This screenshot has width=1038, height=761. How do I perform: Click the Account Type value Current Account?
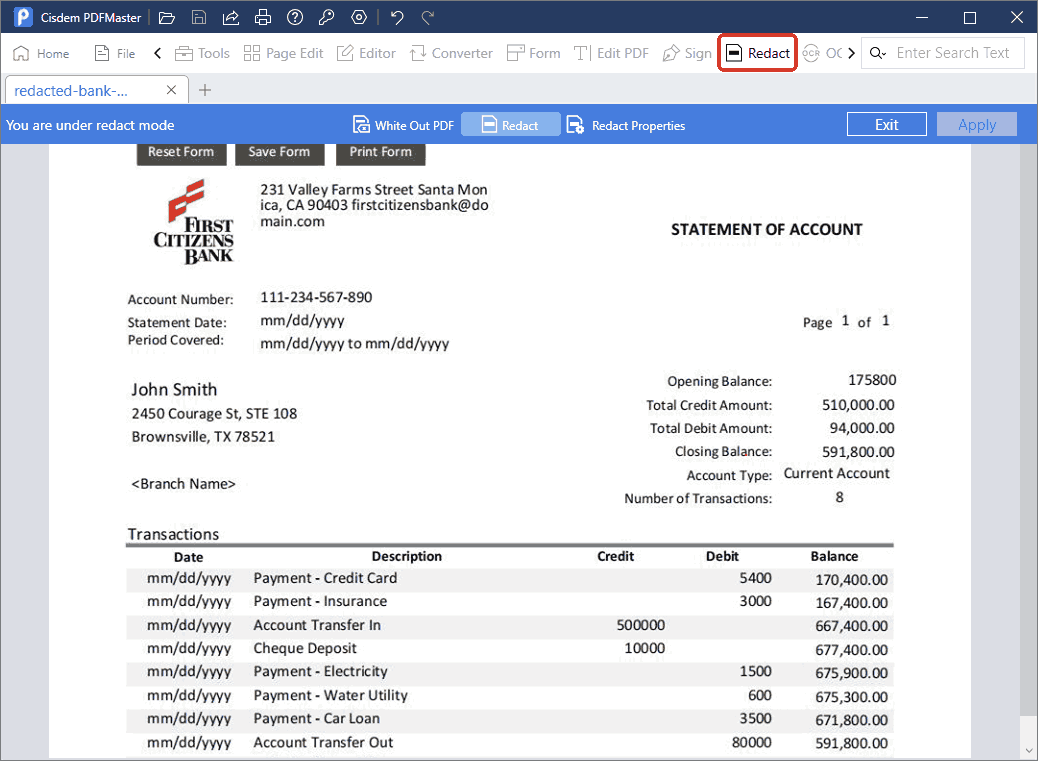pos(837,473)
